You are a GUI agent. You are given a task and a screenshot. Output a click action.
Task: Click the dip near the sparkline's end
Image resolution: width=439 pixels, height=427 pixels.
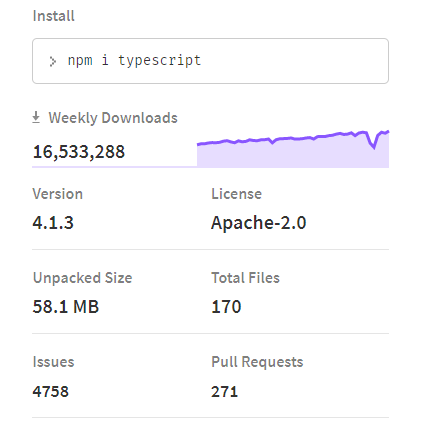[373, 144]
